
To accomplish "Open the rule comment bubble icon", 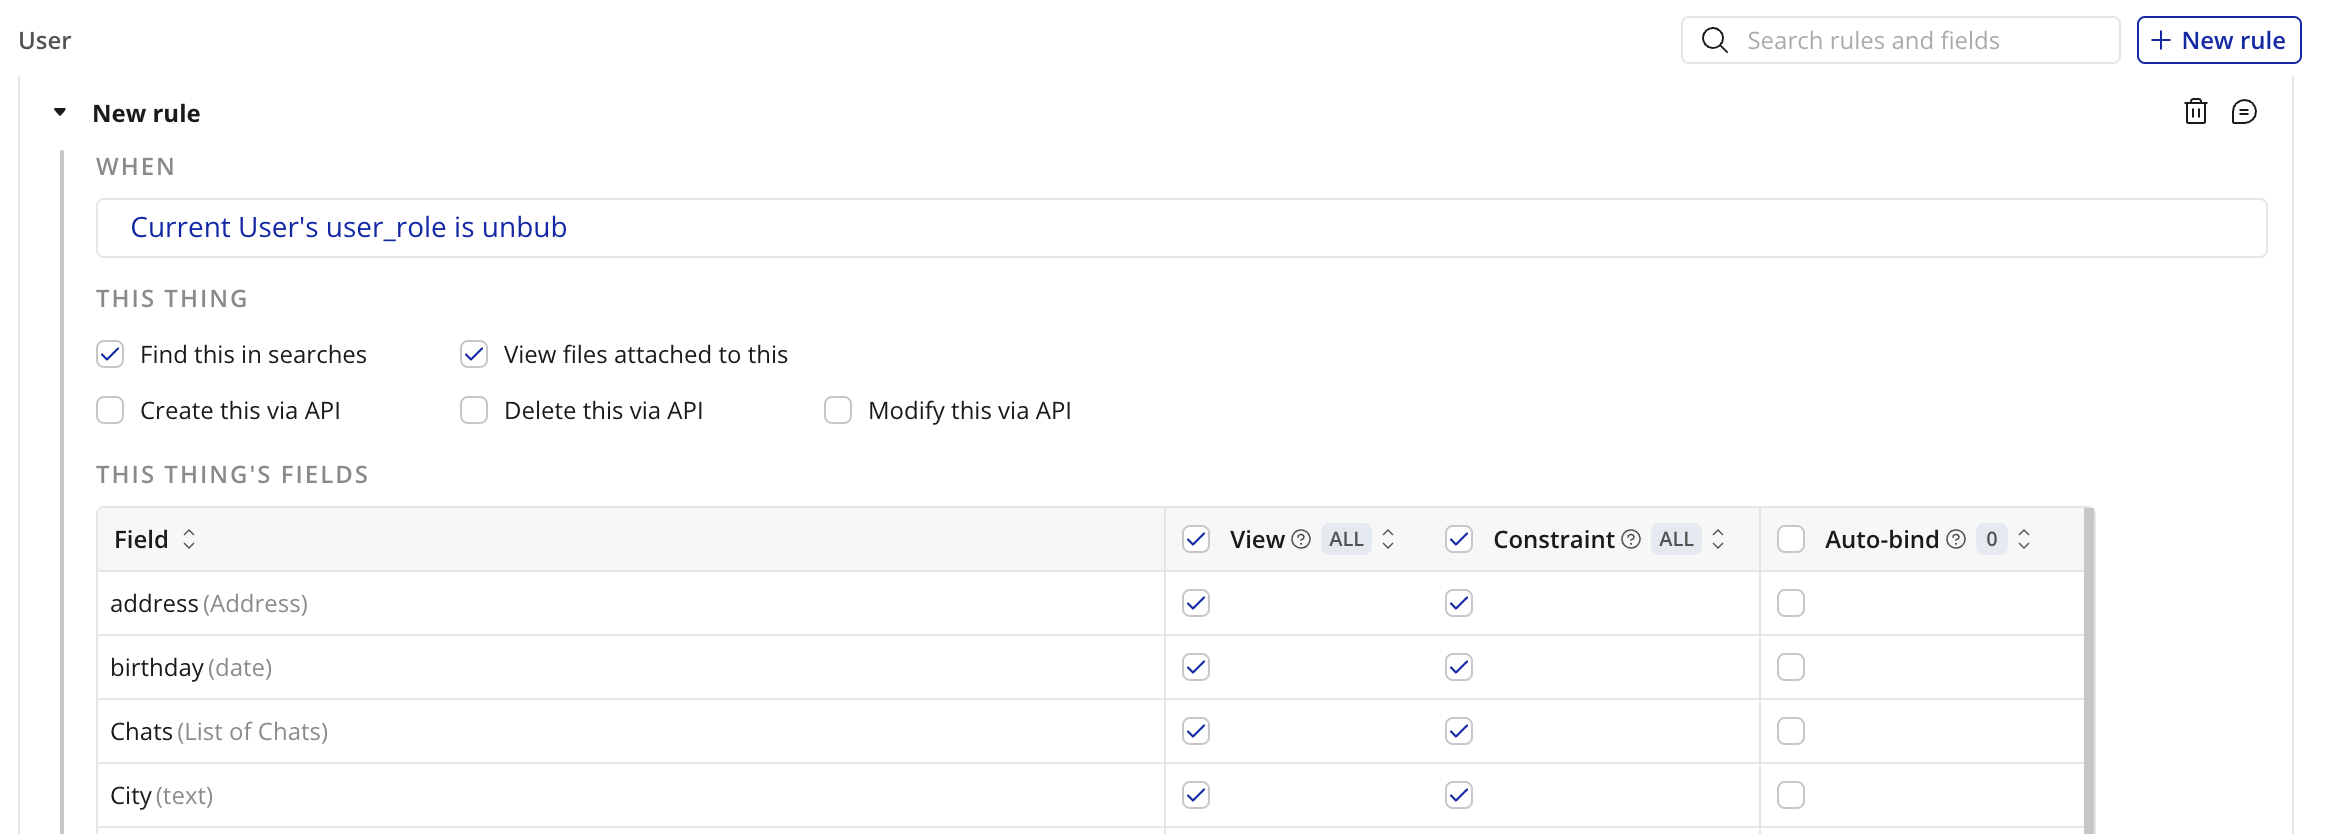I will coord(2244,112).
